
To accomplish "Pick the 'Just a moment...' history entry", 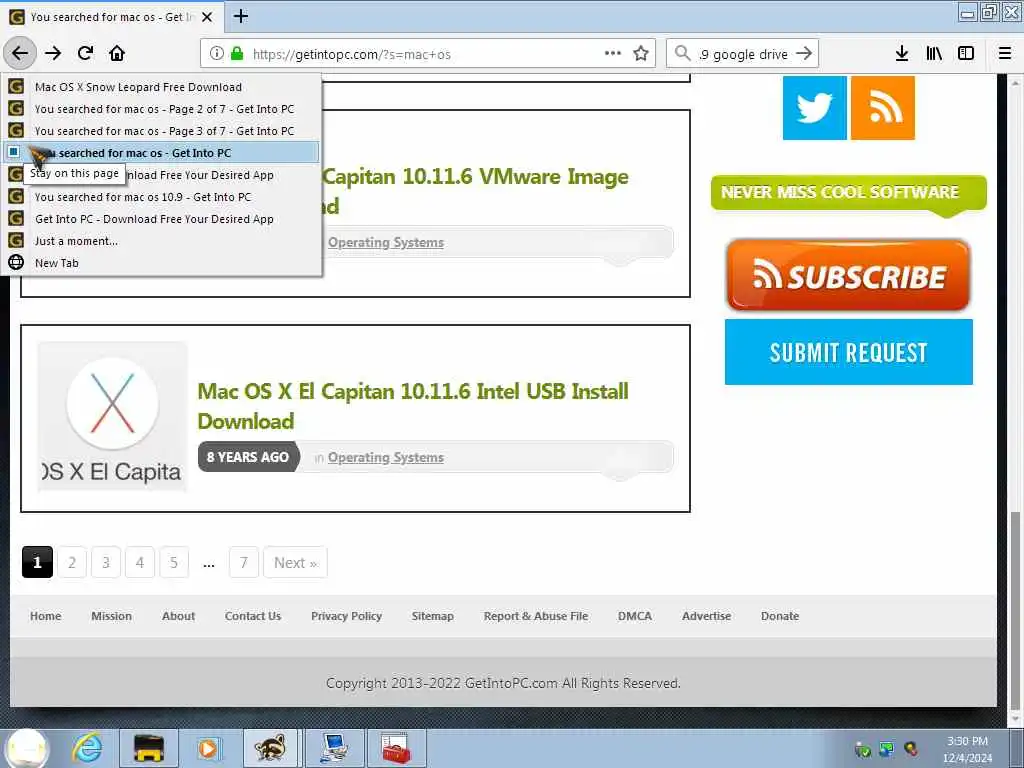I will click(x=161, y=241).
